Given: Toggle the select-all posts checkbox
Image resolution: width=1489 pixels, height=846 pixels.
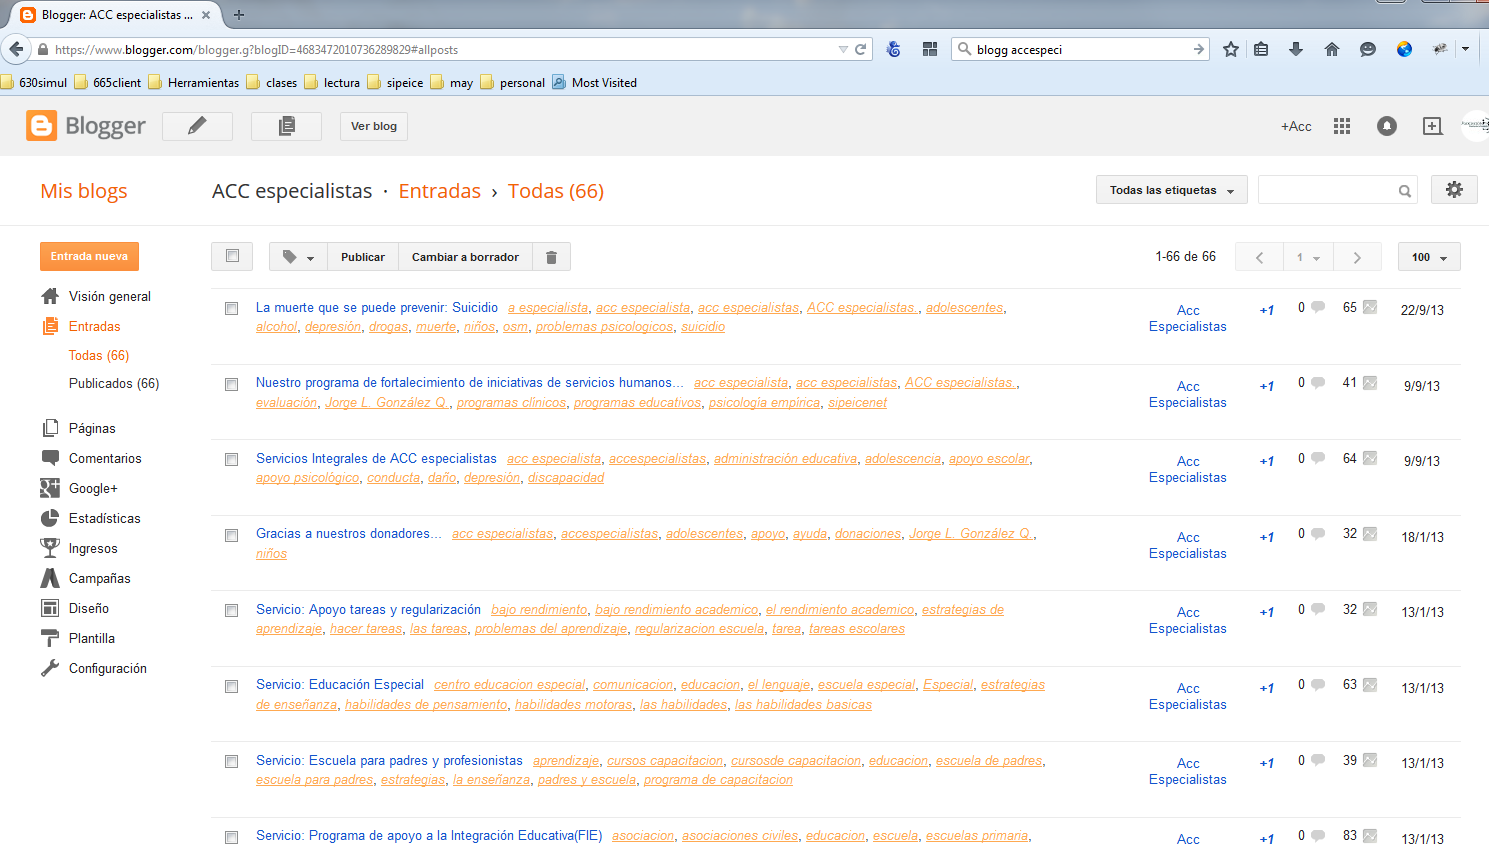Looking at the screenshot, I should (x=232, y=256).
